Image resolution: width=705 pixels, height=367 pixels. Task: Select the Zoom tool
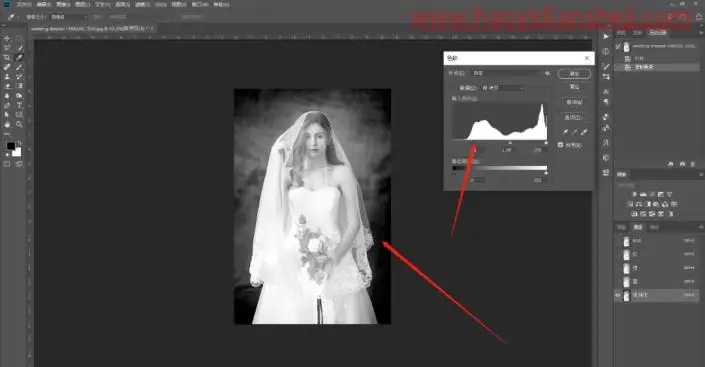click(x=19, y=124)
